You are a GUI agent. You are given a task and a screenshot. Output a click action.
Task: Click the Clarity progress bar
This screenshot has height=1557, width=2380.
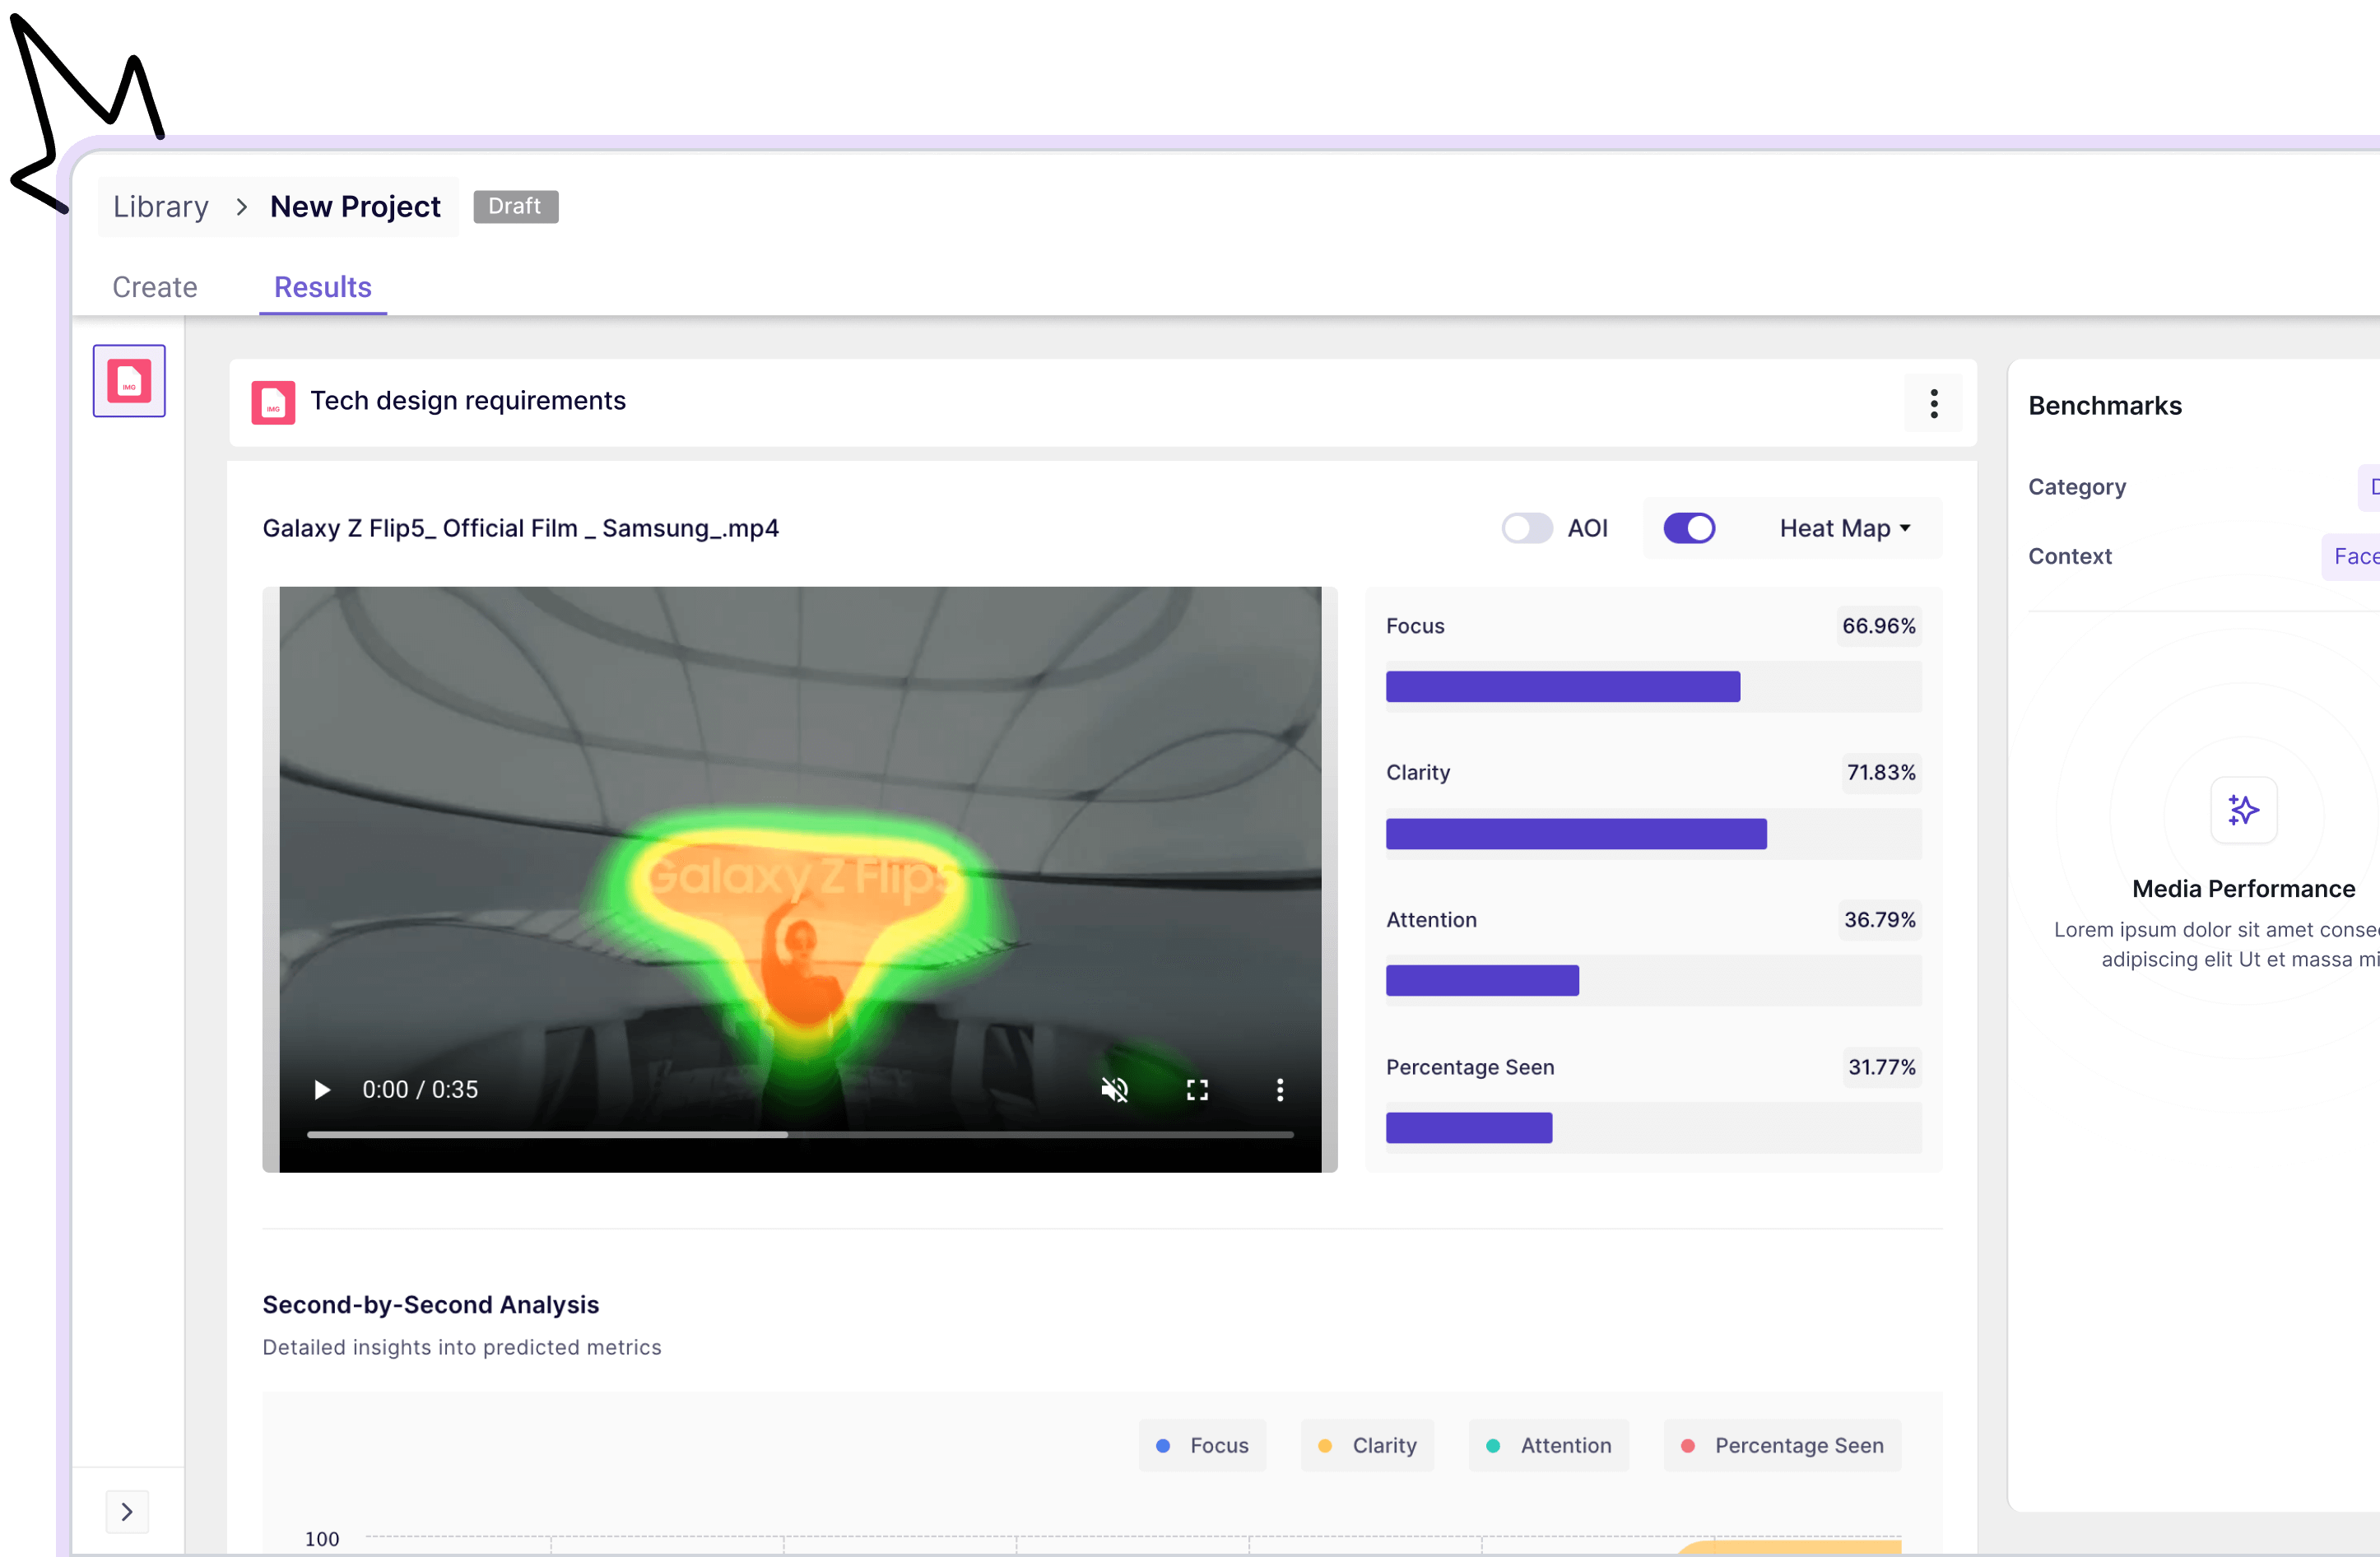[1654, 834]
